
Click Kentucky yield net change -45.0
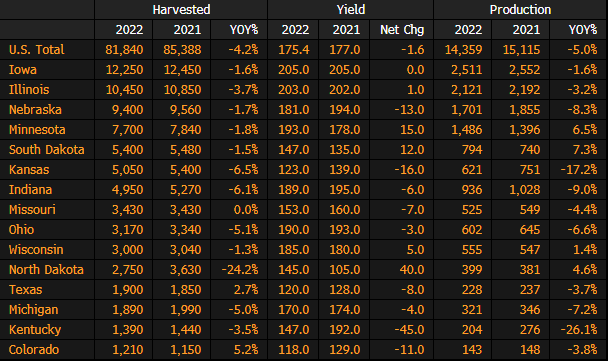[x=409, y=330]
